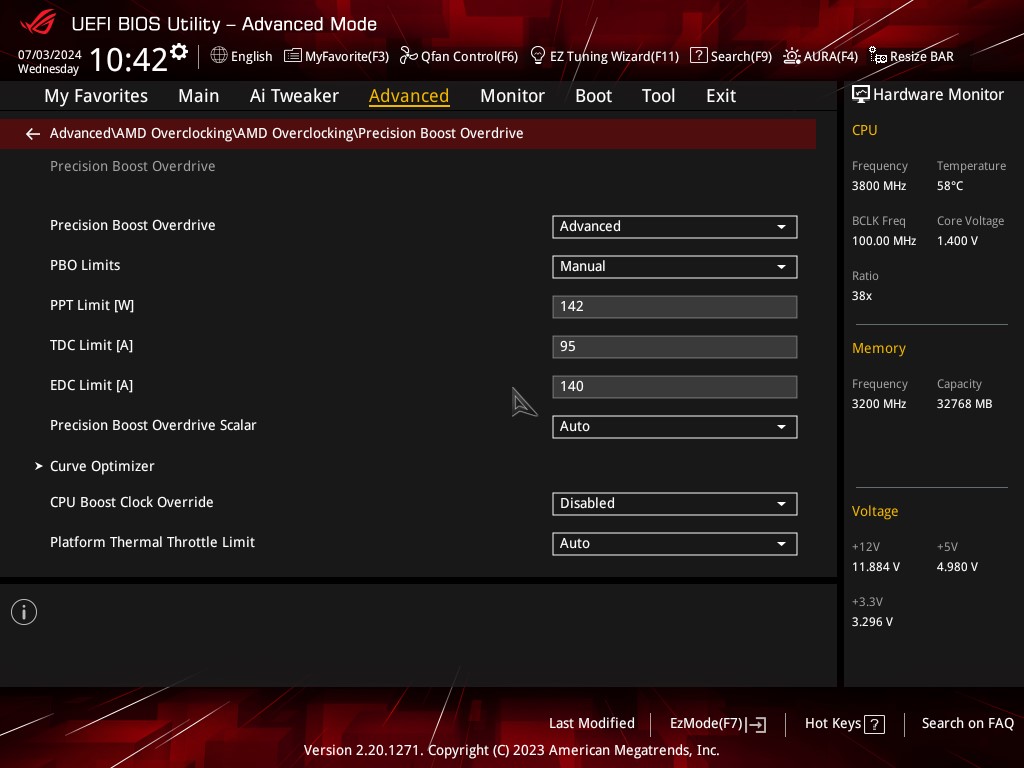Click the AURA lighting icon
This screenshot has height=768, width=1024.
[x=792, y=56]
